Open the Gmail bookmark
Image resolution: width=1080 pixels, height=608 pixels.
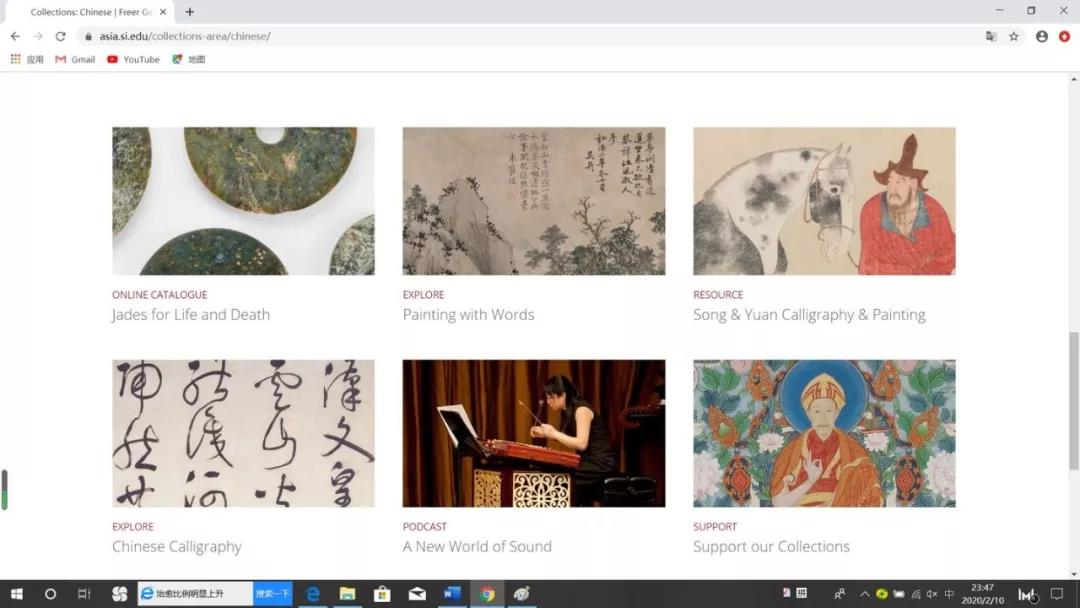(x=75, y=59)
